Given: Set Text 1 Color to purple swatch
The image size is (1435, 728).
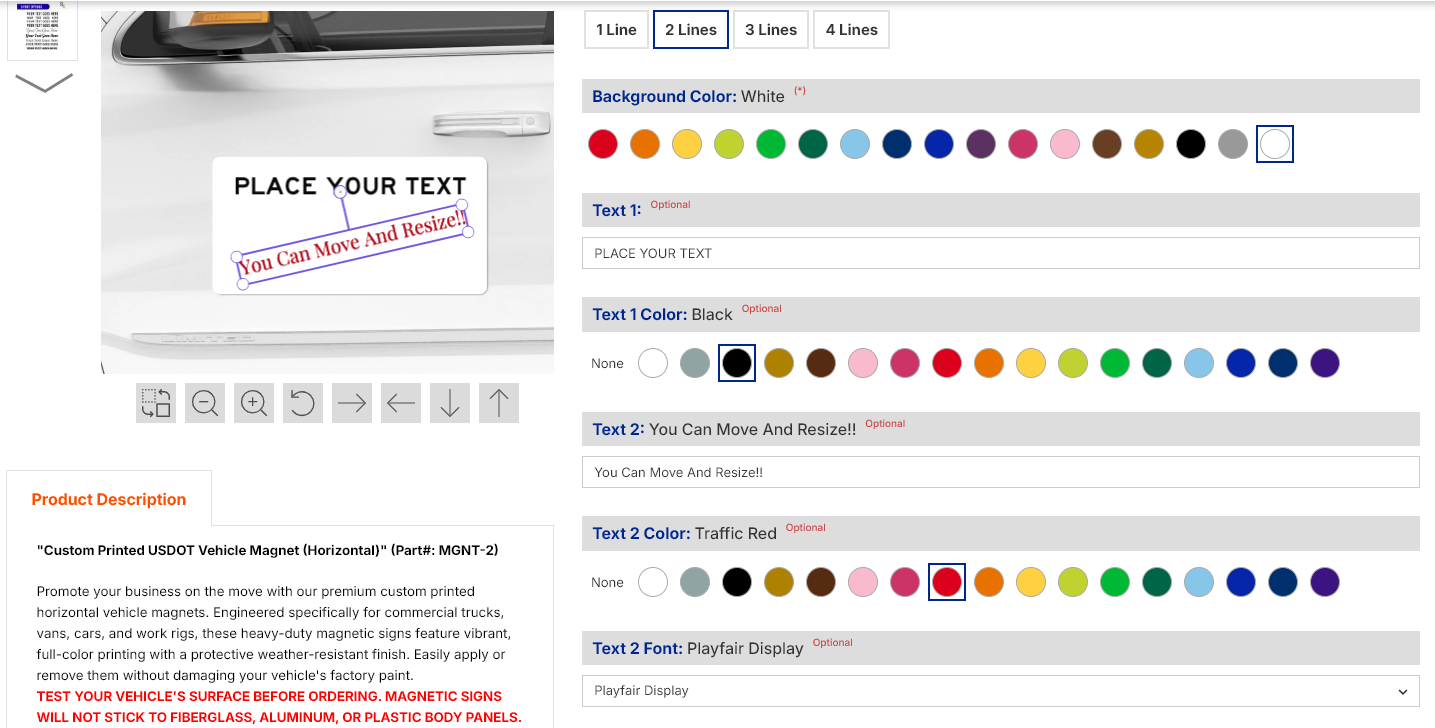Looking at the screenshot, I should click(x=1325, y=363).
